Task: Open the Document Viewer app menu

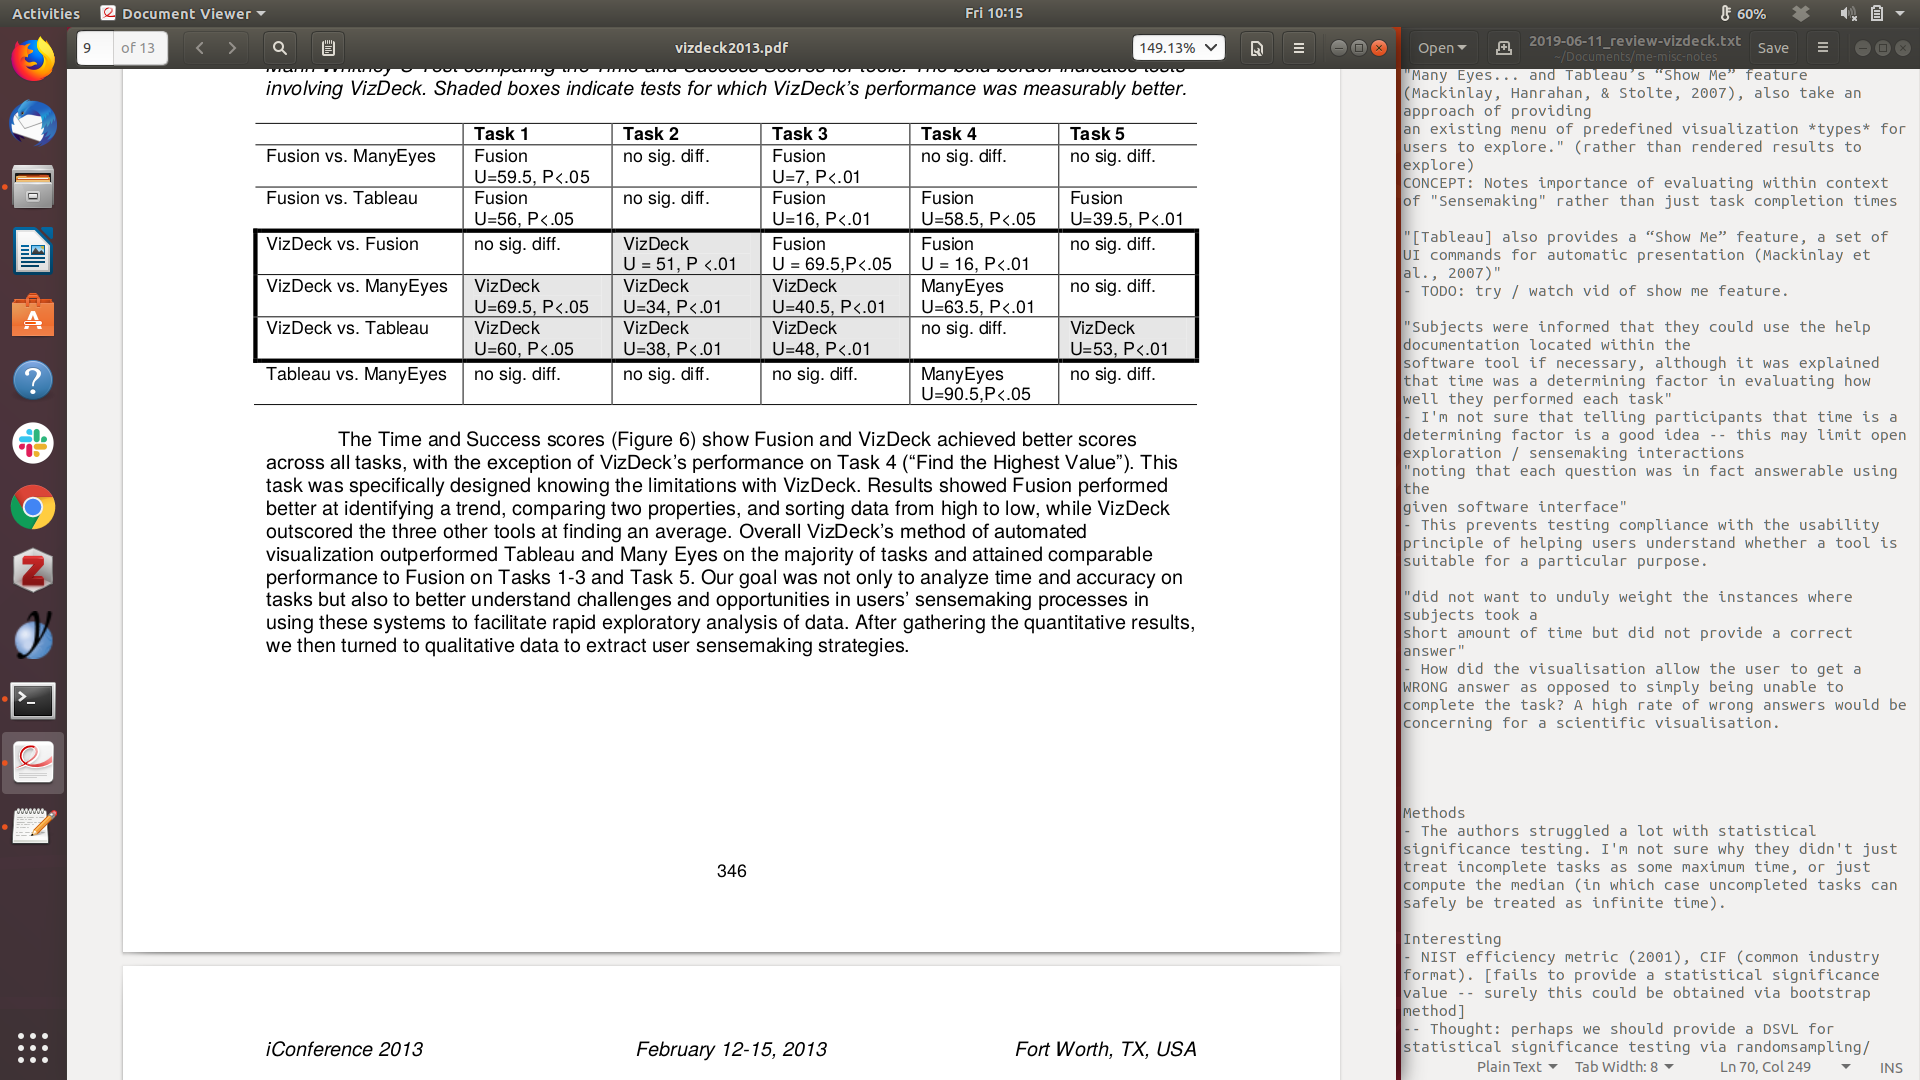Action: (184, 13)
